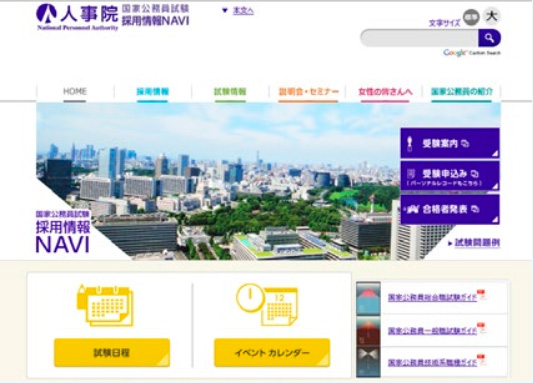Click the 人事院 National Personnel Authority logo
Screen dimensions: 533x383
tap(77, 17)
